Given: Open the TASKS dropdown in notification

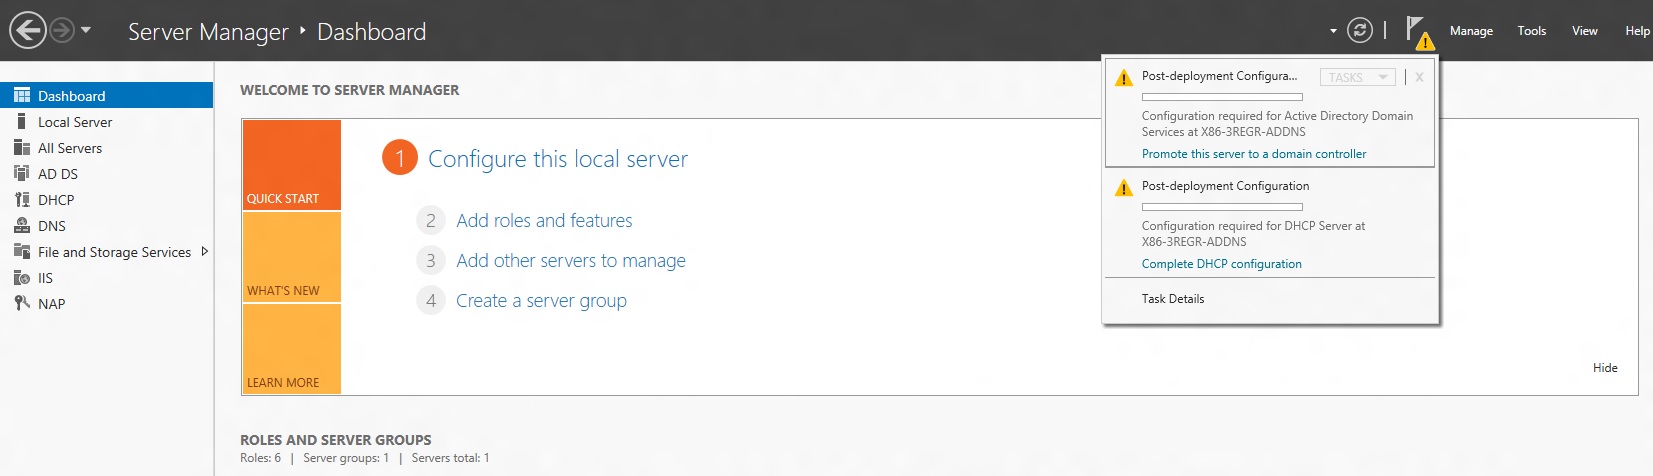Looking at the screenshot, I should point(1357,77).
